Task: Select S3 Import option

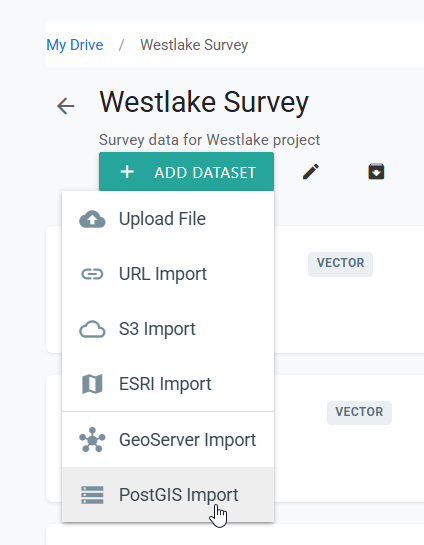Action: point(168,329)
